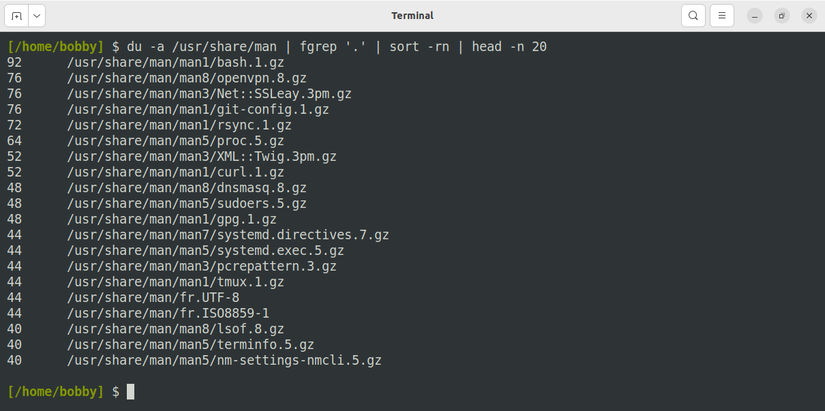Click the rsync.1.gz output line
825x411 pixels.
179,126
